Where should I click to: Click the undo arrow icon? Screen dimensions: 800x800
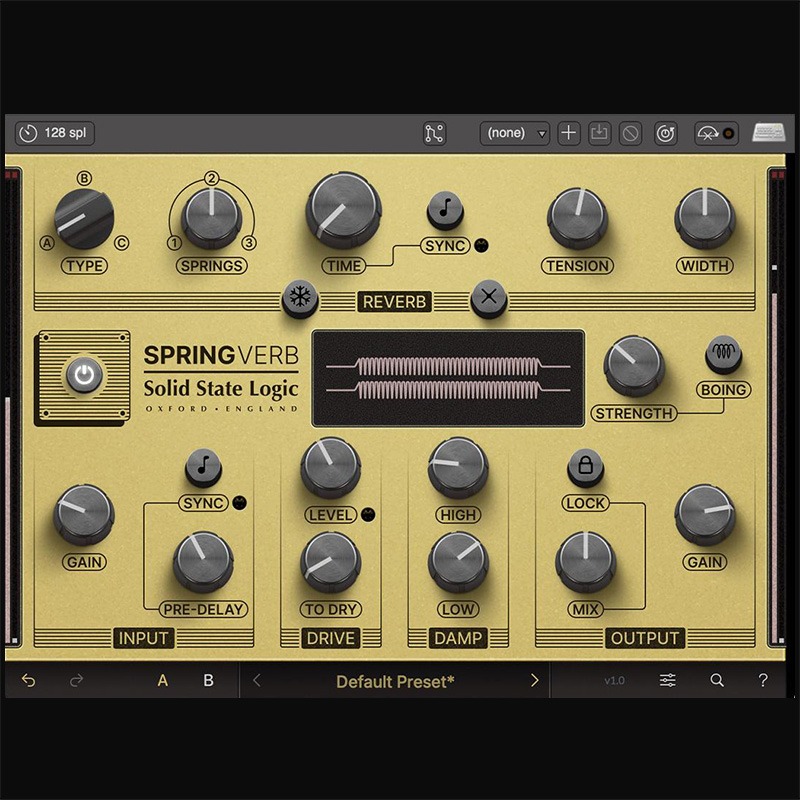[x=29, y=680]
